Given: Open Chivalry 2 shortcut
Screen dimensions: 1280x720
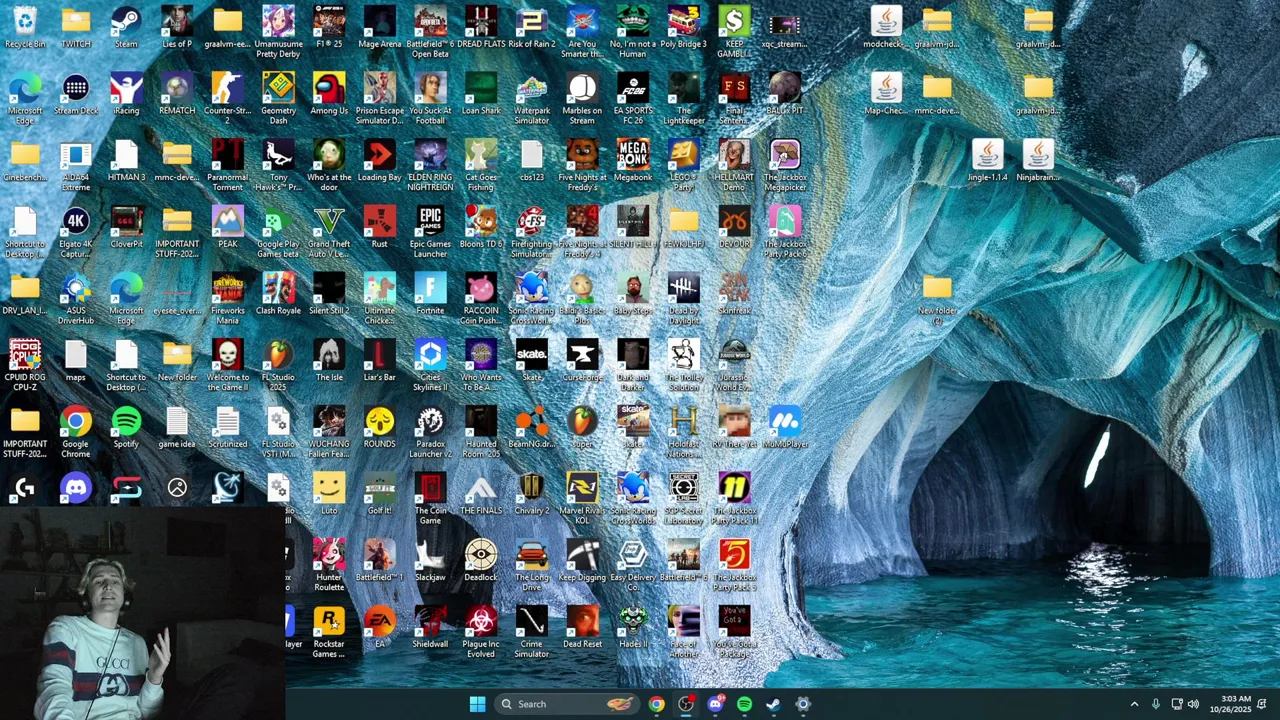Looking at the screenshot, I should [x=532, y=494].
